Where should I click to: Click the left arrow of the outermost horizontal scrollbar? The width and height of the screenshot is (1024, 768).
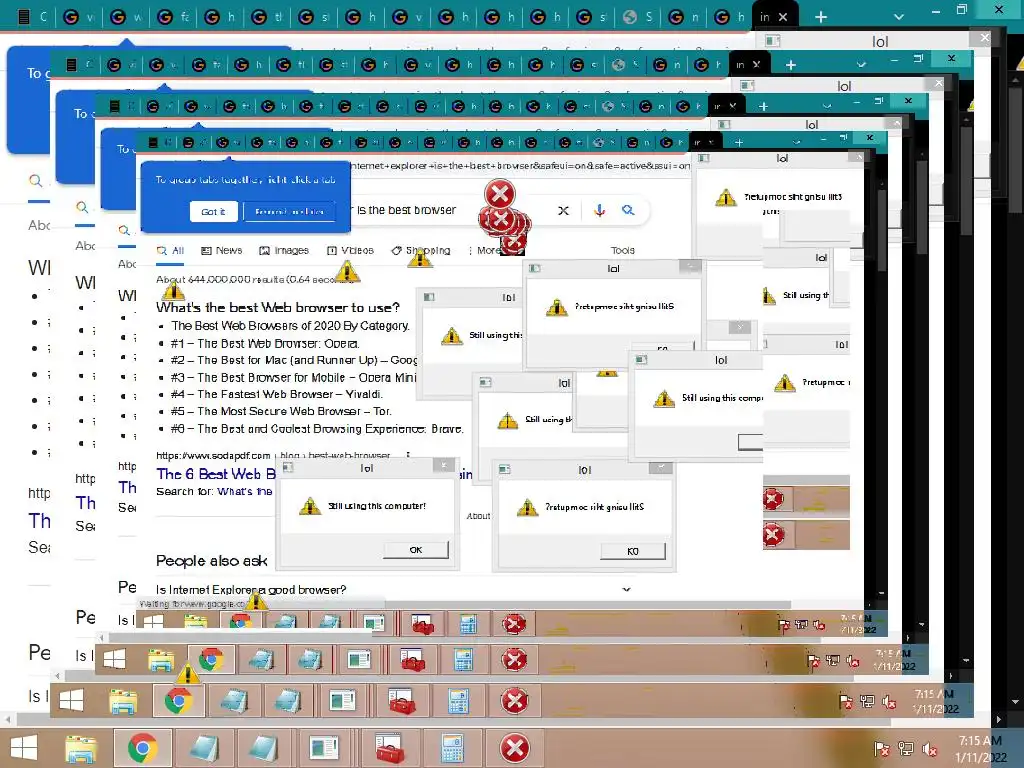(7, 720)
